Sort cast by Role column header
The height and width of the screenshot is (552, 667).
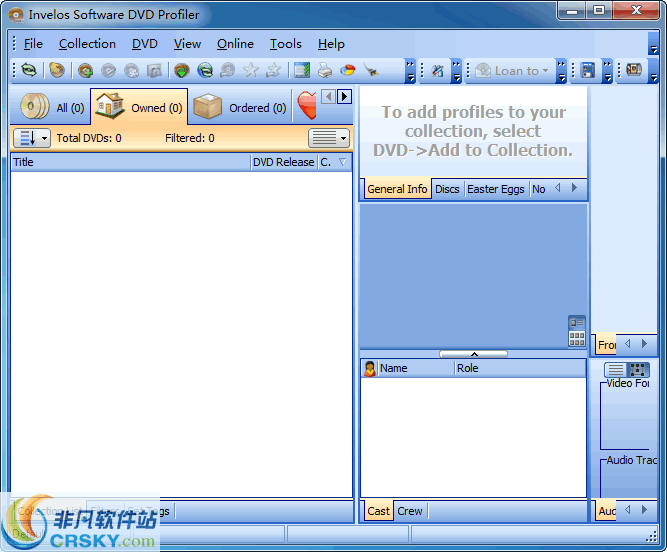520,368
